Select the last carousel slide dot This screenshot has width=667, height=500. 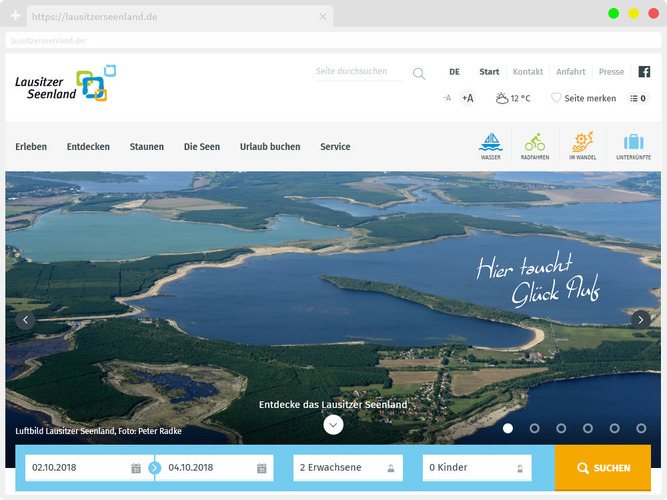[641, 428]
